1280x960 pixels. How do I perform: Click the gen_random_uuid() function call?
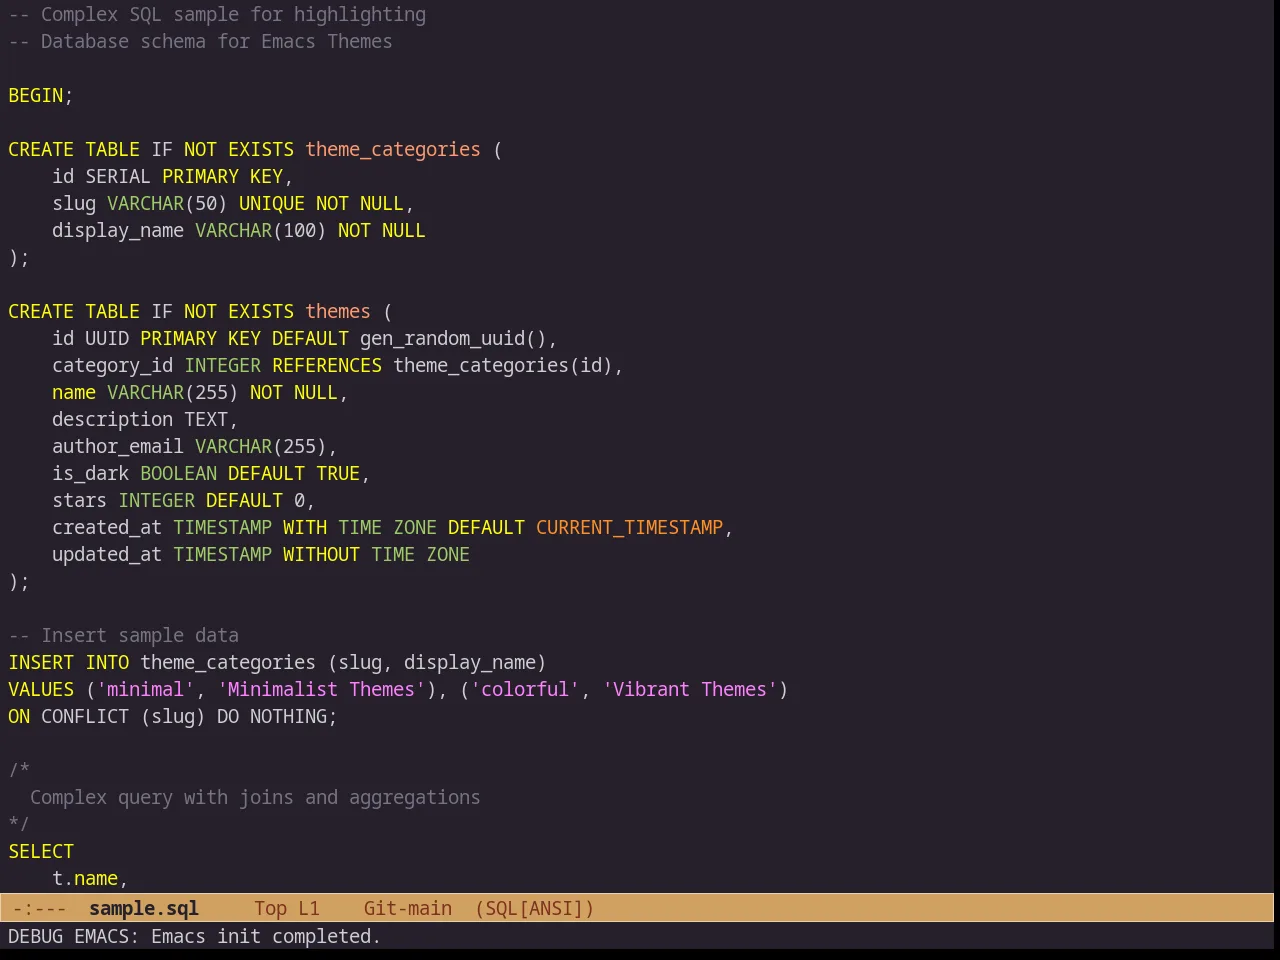click(453, 338)
